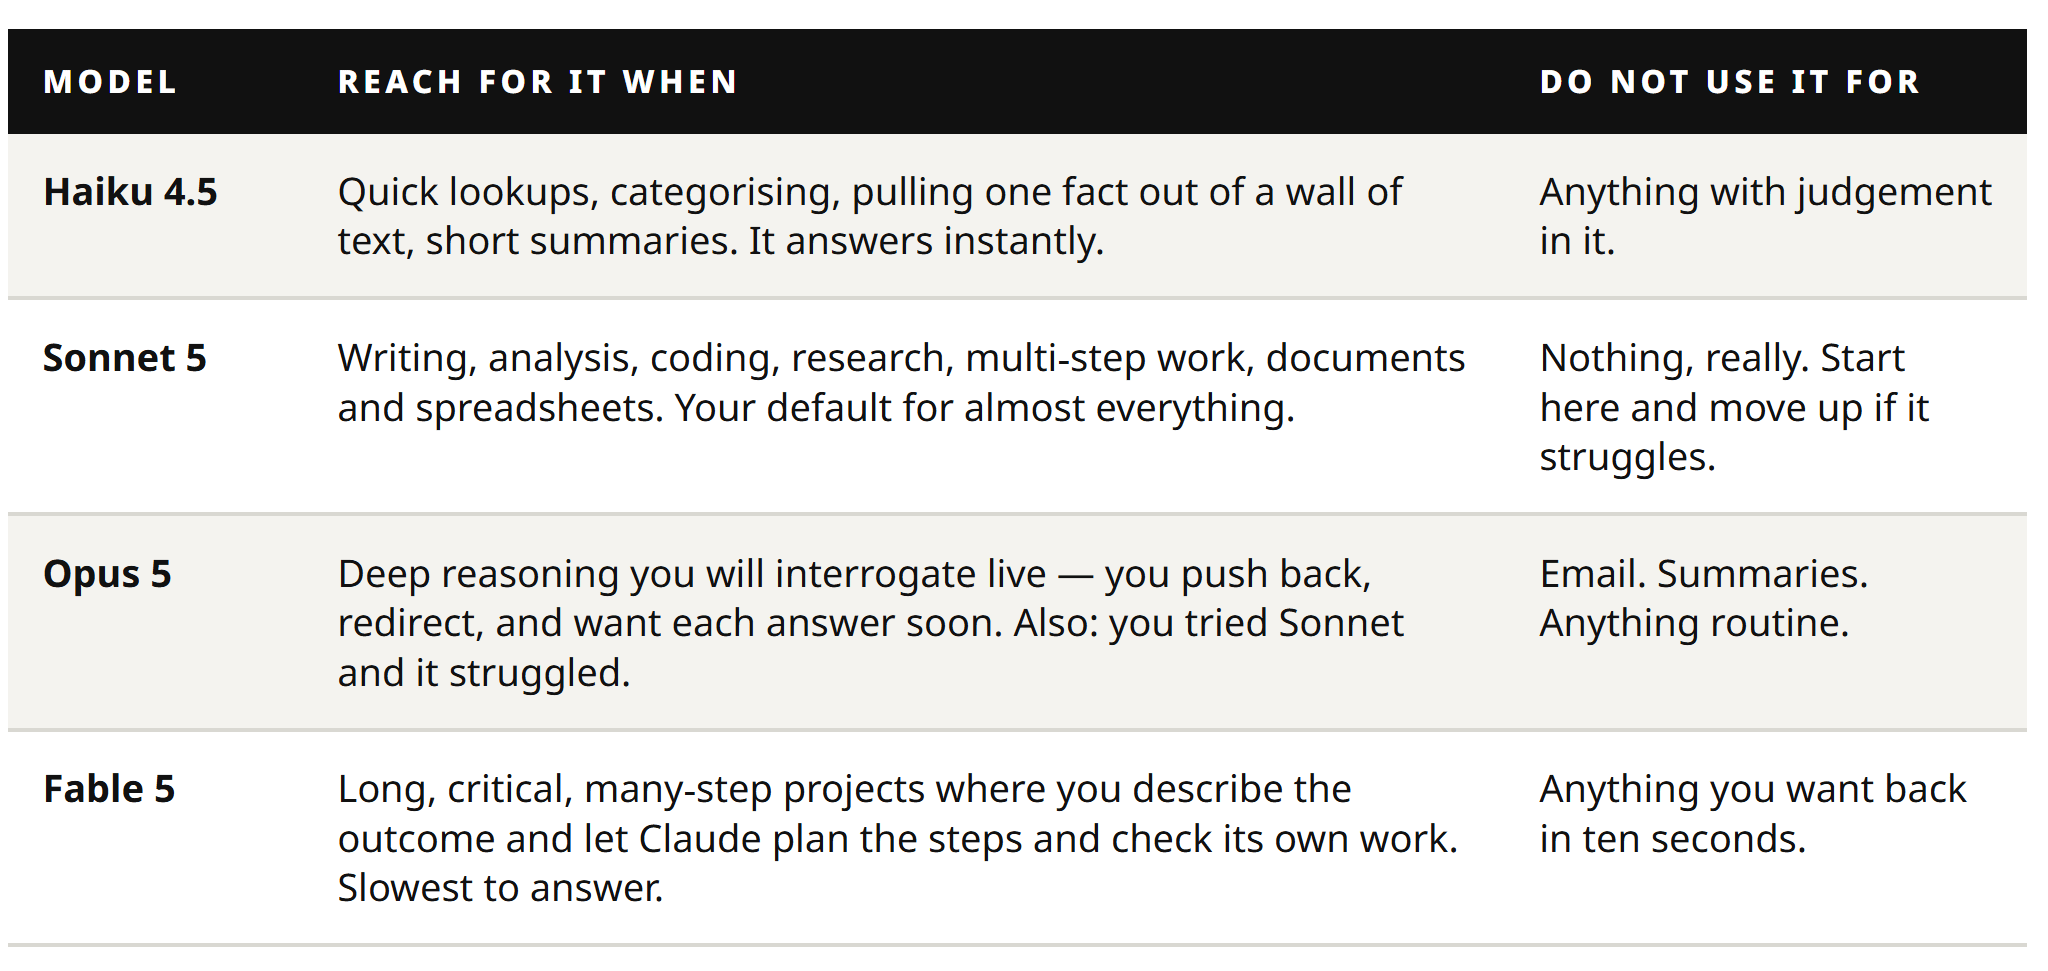
Task: Click the 'Writing, analysis, coding' description text
Action: coord(901,383)
